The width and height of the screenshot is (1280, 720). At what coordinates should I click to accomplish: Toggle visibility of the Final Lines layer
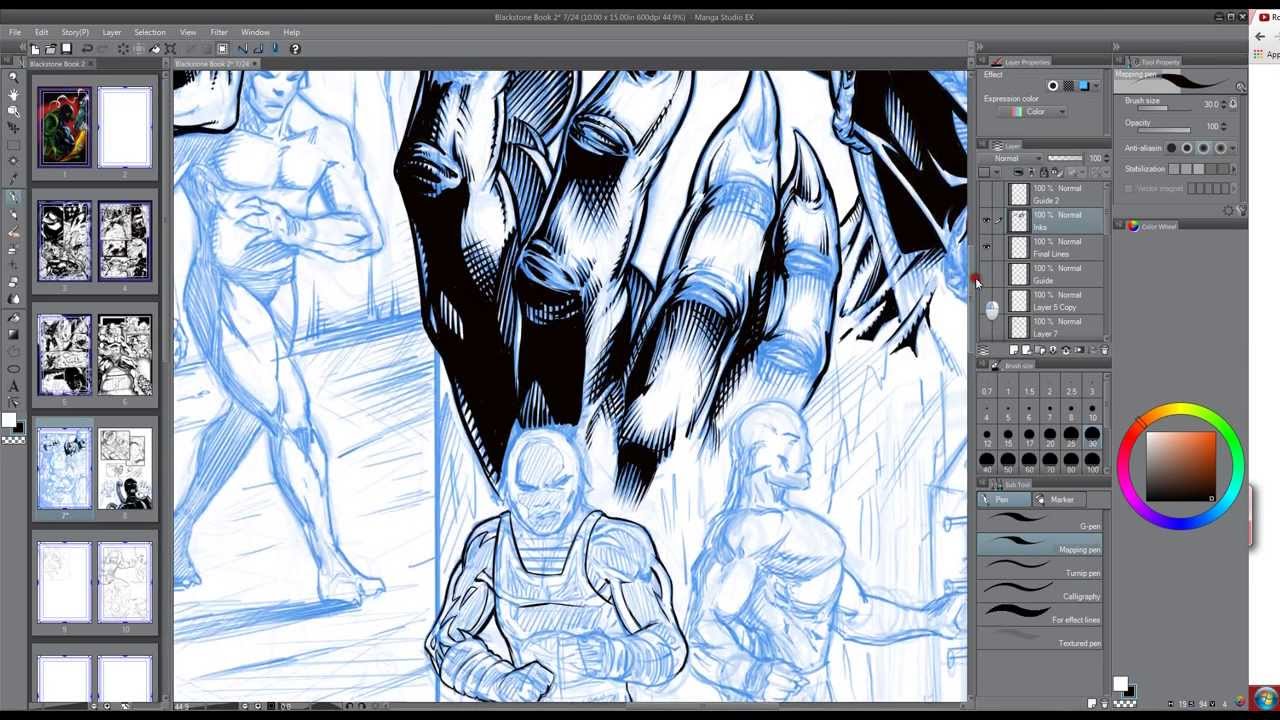coord(986,247)
